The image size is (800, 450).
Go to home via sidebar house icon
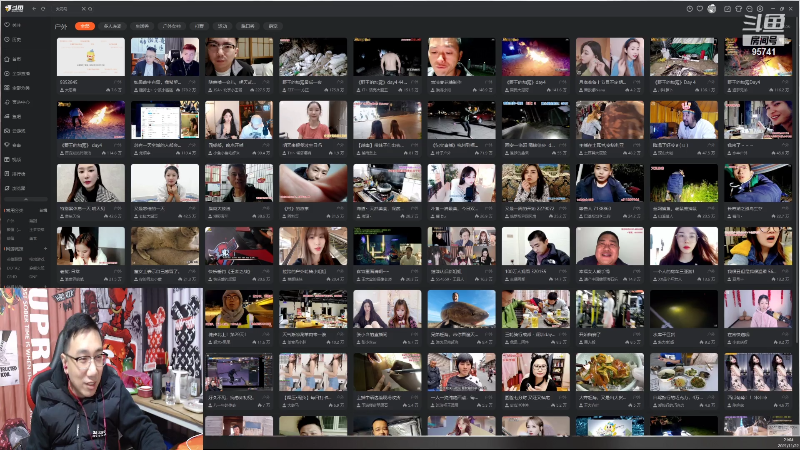13,59
